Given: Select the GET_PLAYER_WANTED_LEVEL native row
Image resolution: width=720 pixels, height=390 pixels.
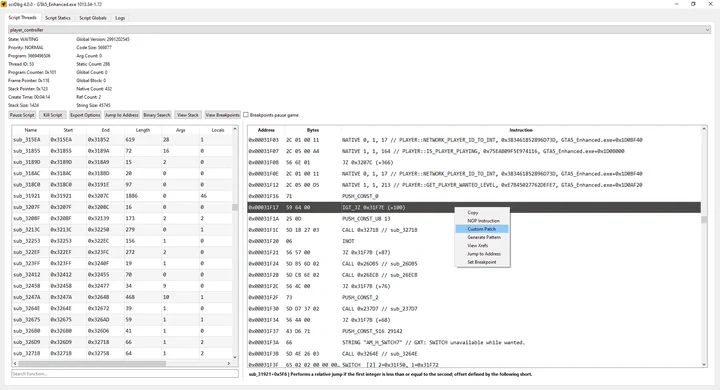Looking at the screenshot, I should (x=474, y=185).
